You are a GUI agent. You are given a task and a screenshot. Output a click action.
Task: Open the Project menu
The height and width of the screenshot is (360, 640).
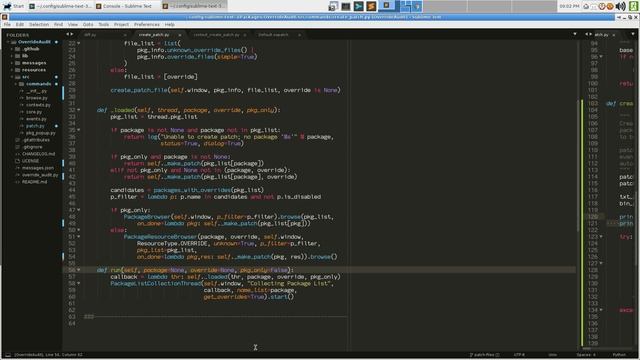(121, 24)
